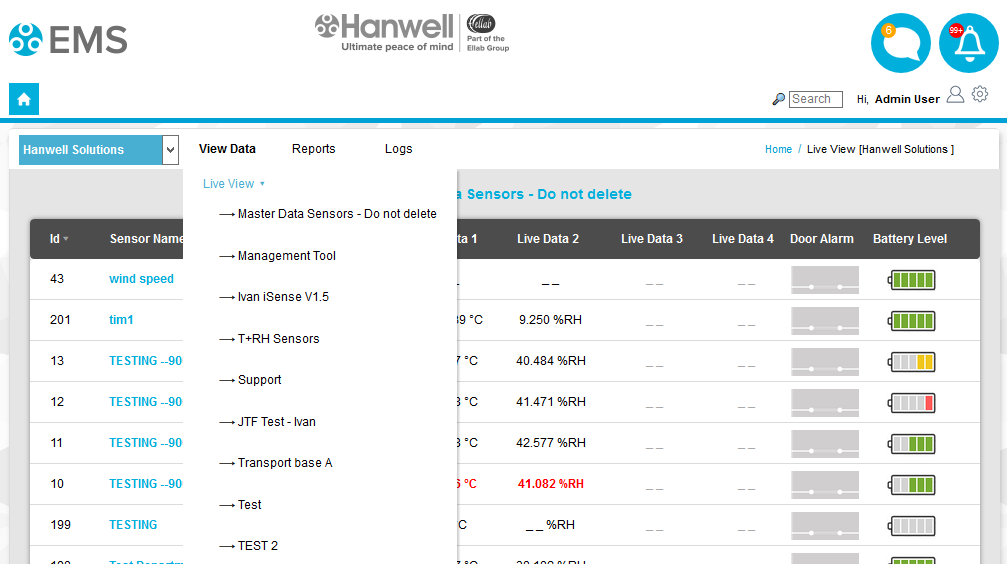Click battery level icon for wind speed

(911, 280)
